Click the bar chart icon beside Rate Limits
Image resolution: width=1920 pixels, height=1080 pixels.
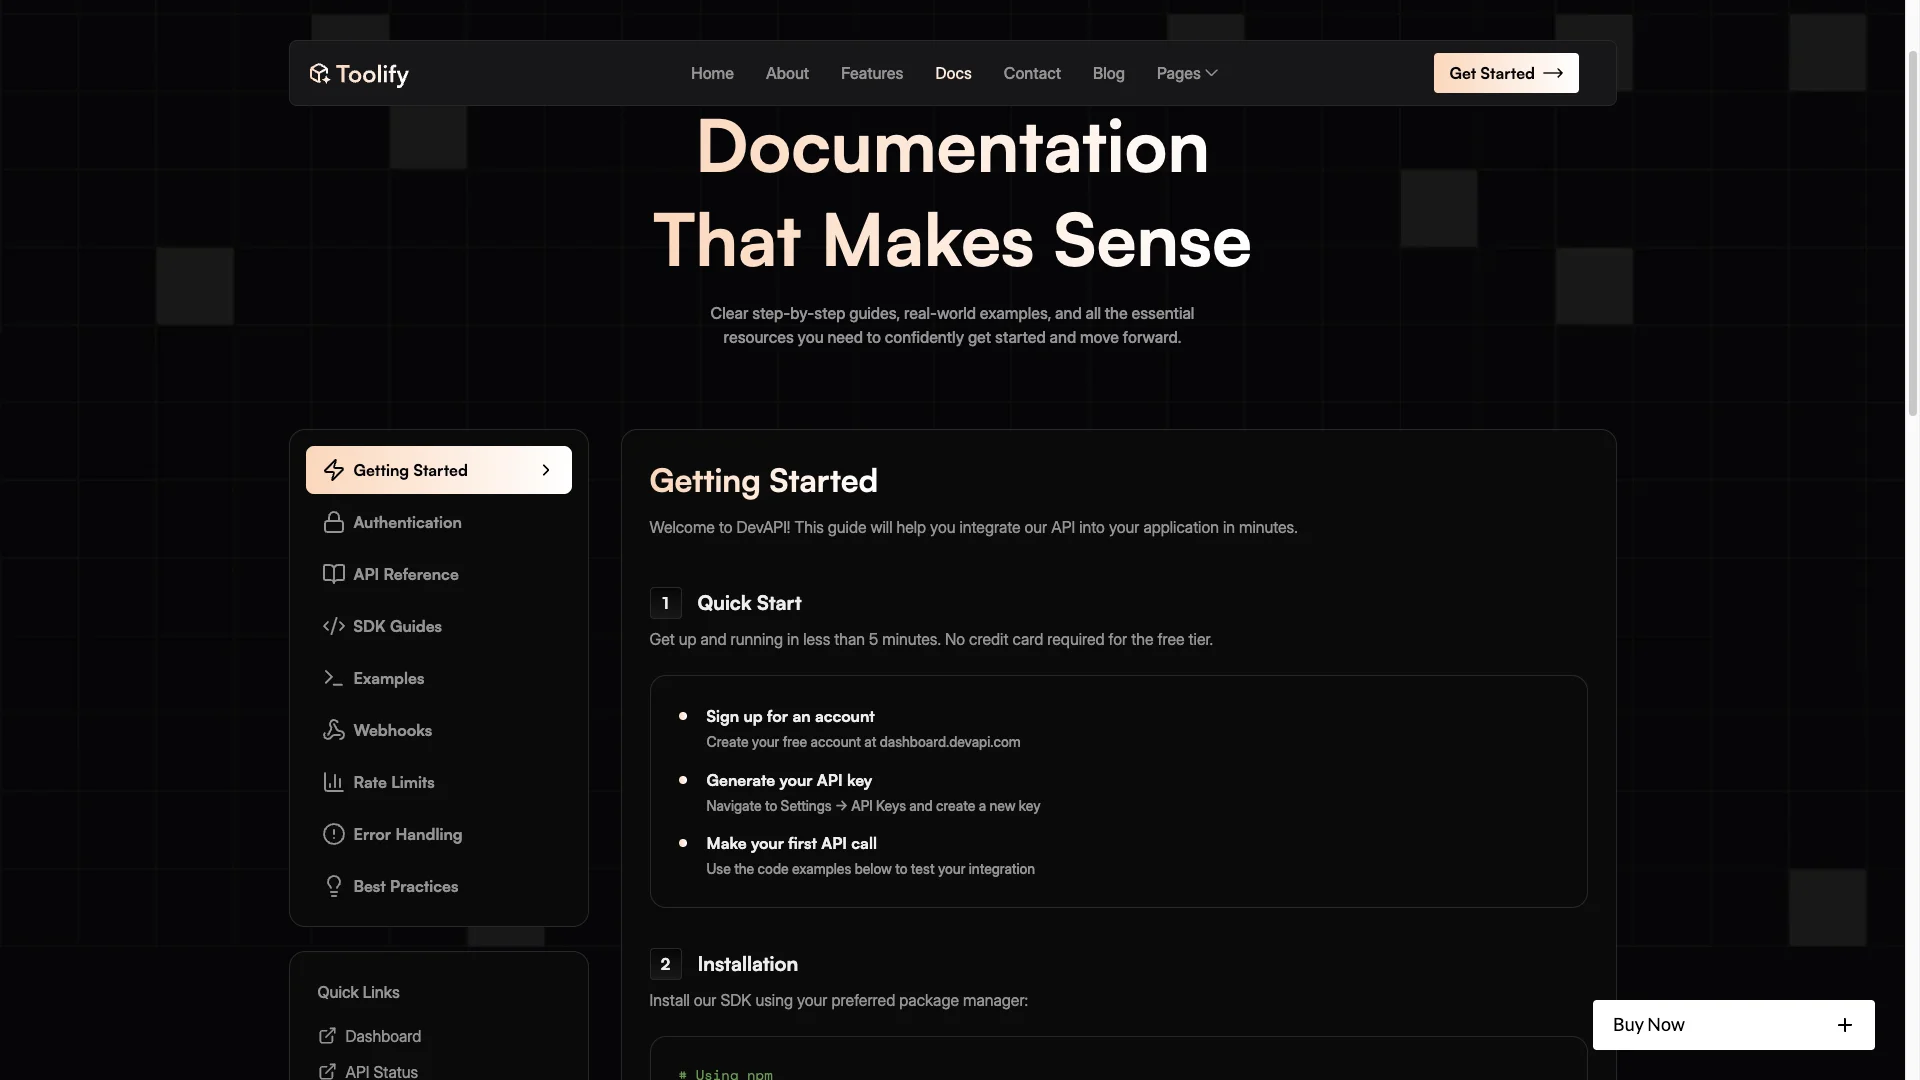(334, 782)
